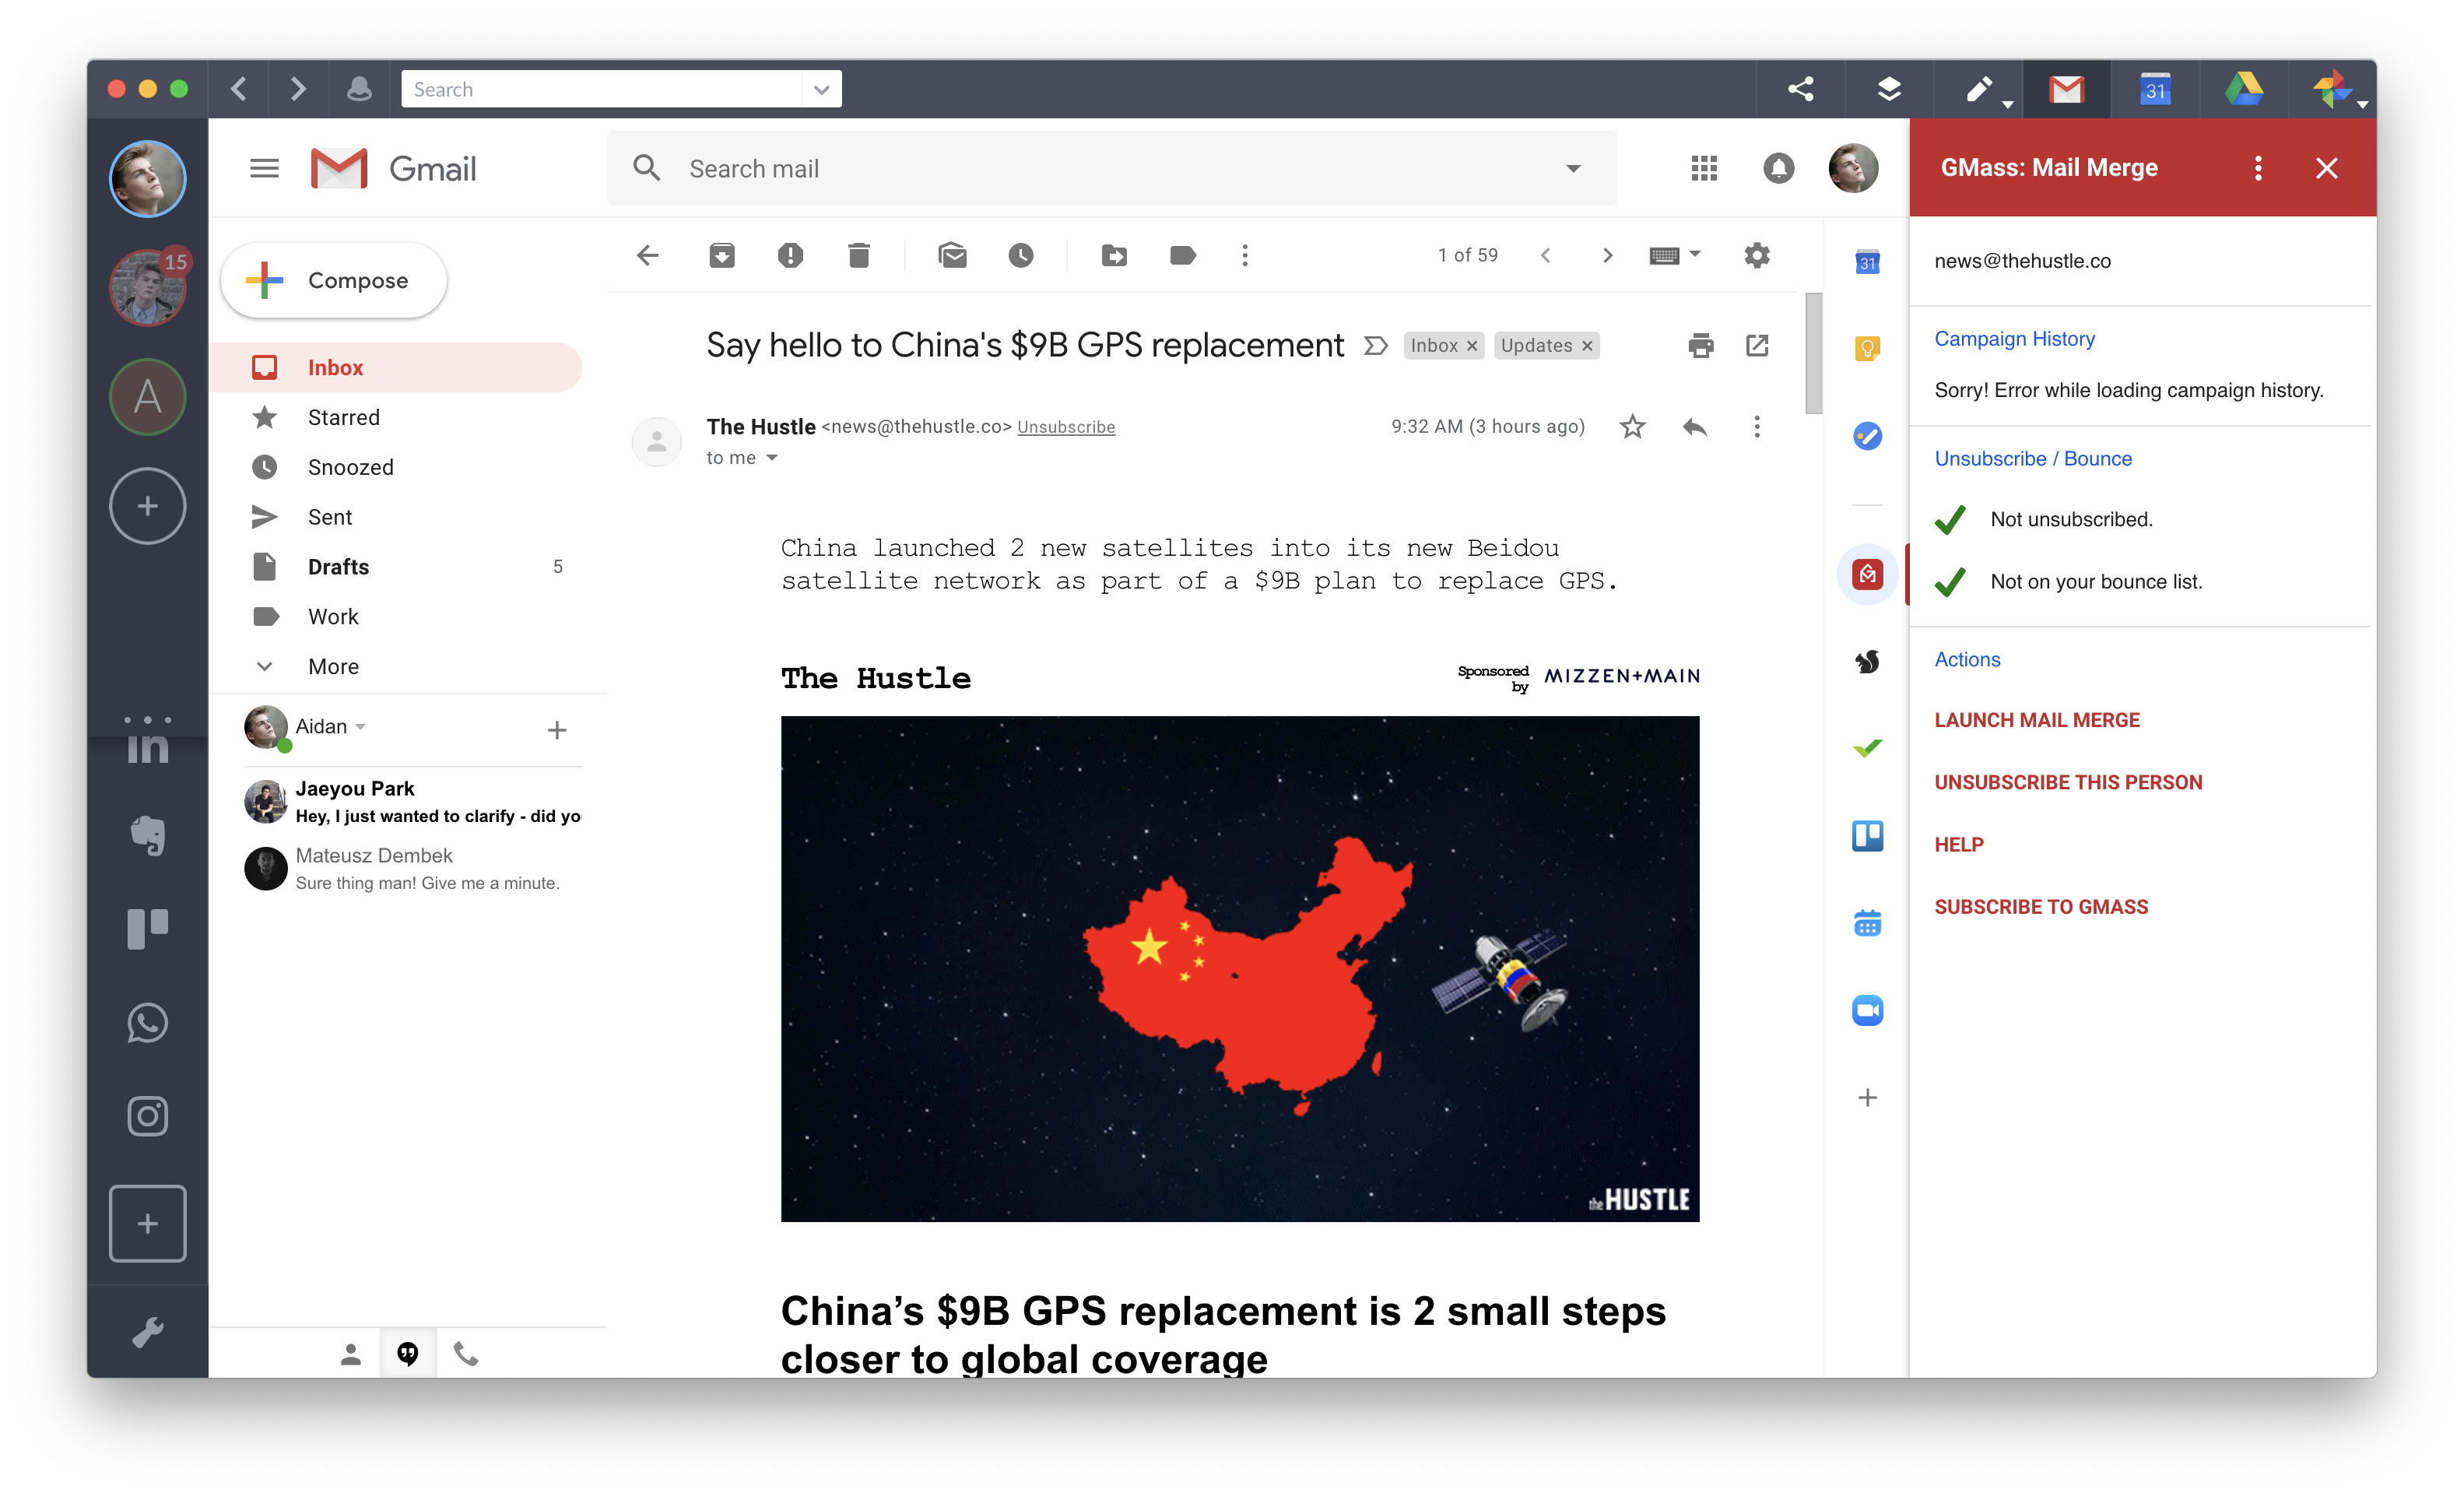Open Google Tasks in the side panel
This screenshot has width=2464, height=1493.
point(1867,436)
